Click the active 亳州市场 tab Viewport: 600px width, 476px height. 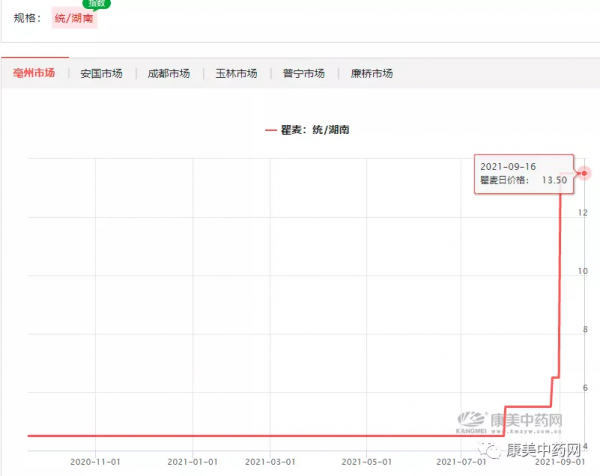34,73
